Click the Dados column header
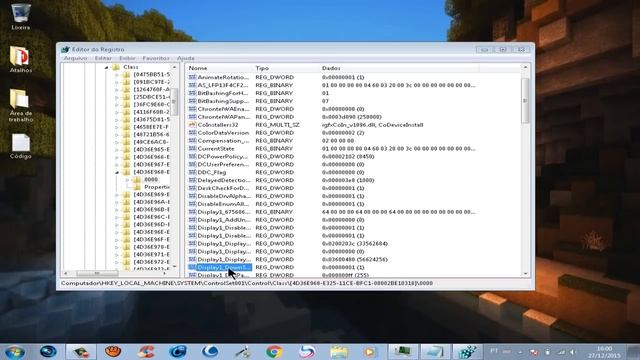The width and height of the screenshot is (640, 360). point(399,68)
